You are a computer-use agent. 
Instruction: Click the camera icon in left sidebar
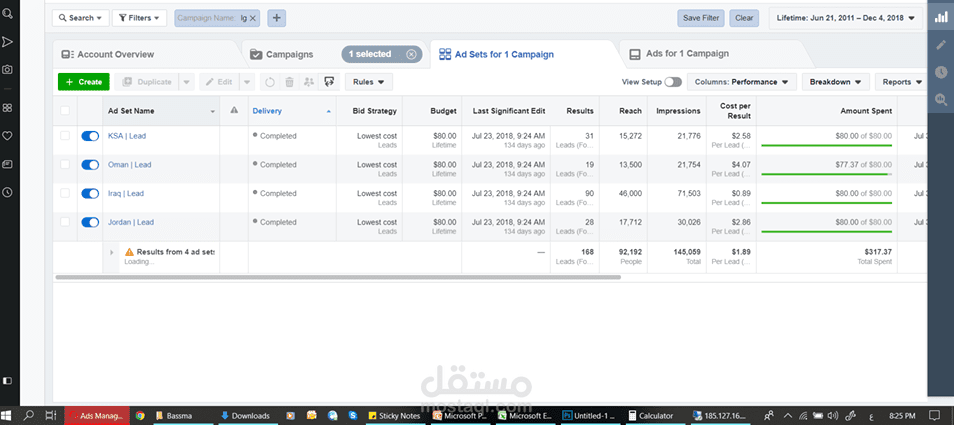7,70
